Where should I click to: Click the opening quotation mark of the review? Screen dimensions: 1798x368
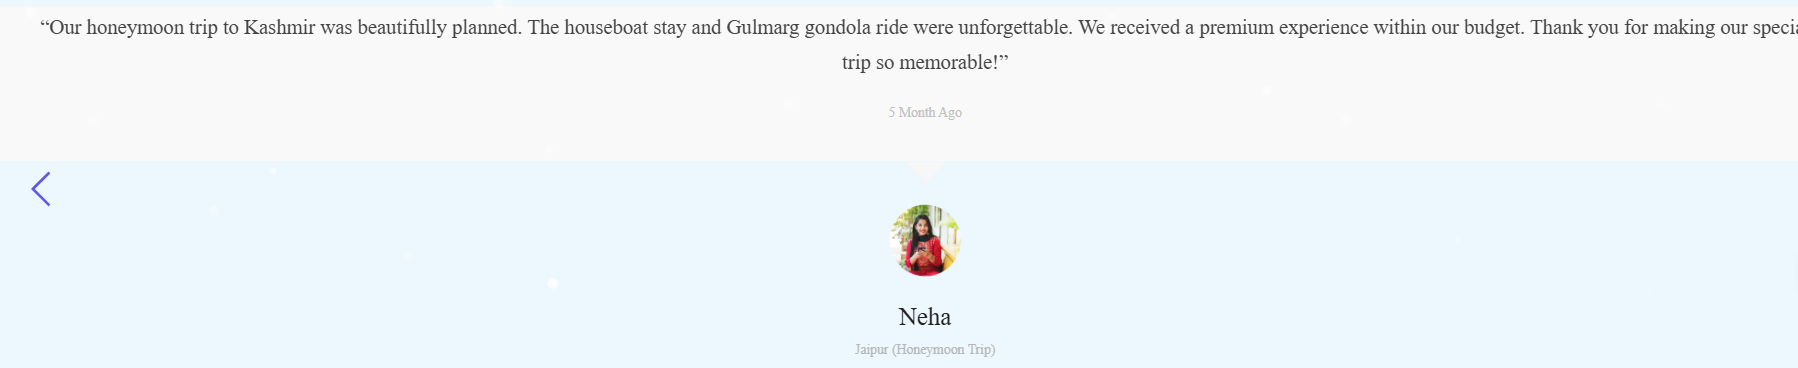pos(44,22)
